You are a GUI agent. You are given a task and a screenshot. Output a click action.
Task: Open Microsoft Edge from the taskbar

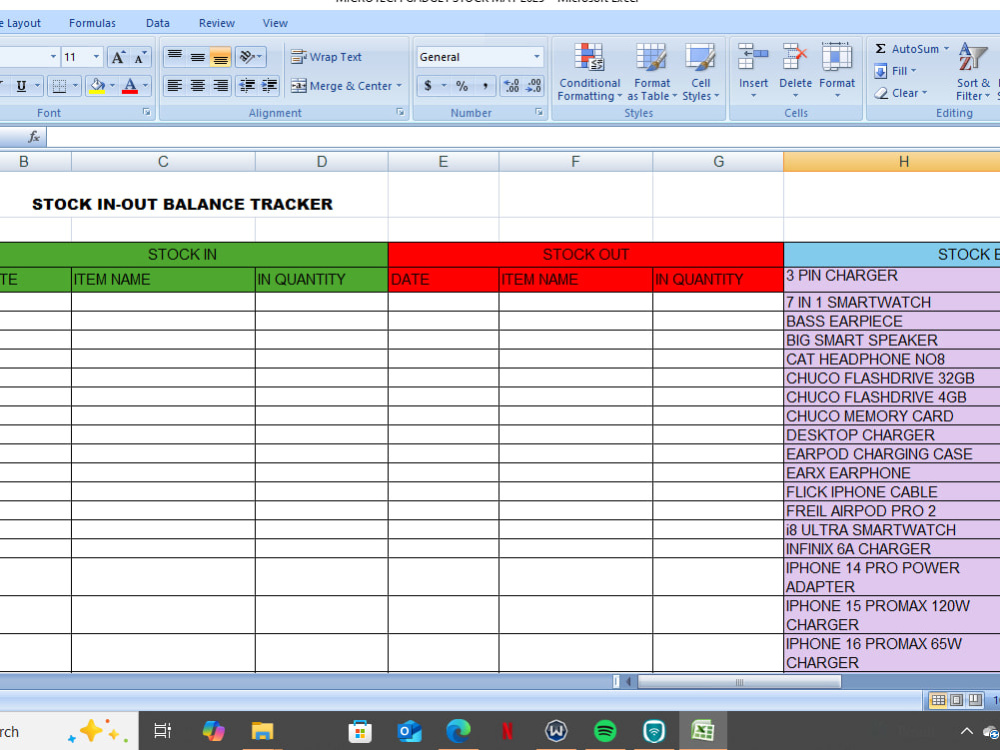coord(458,731)
